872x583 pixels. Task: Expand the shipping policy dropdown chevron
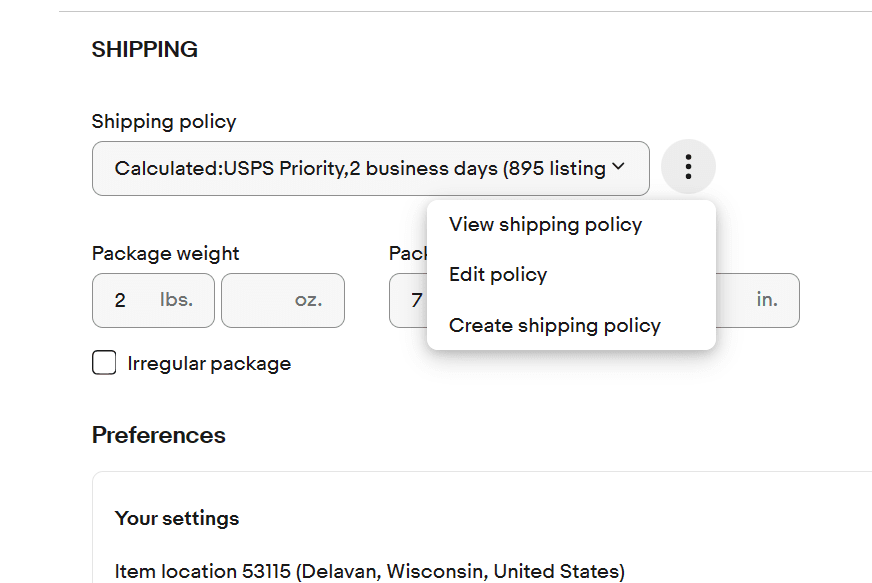(618, 167)
